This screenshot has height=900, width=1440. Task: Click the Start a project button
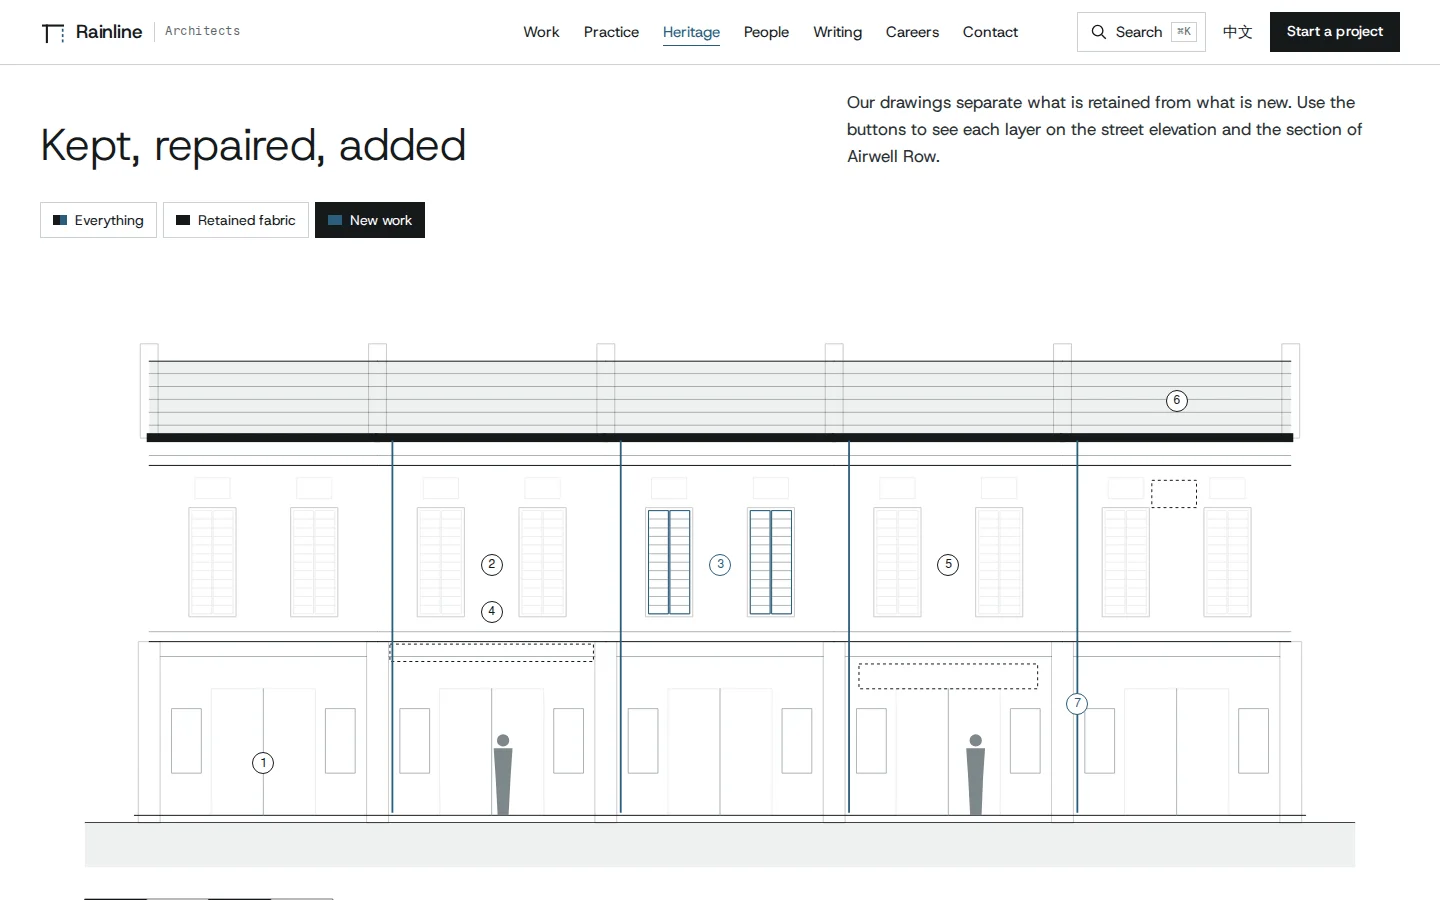point(1335,32)
